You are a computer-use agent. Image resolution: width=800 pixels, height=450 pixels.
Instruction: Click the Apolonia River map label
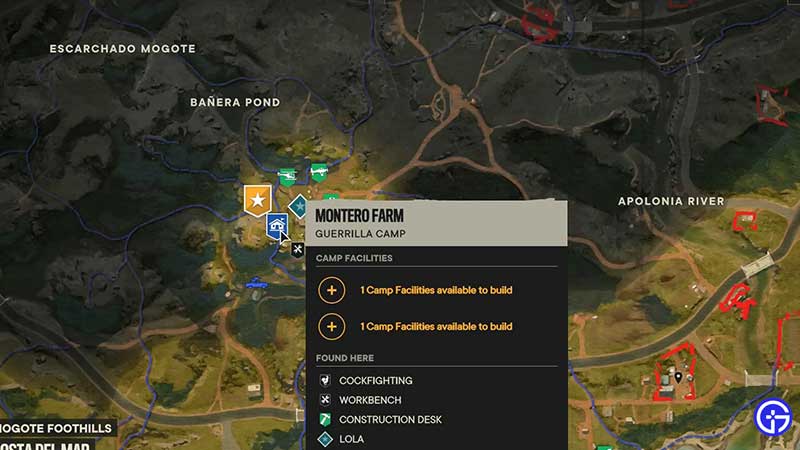pos(671,202)
